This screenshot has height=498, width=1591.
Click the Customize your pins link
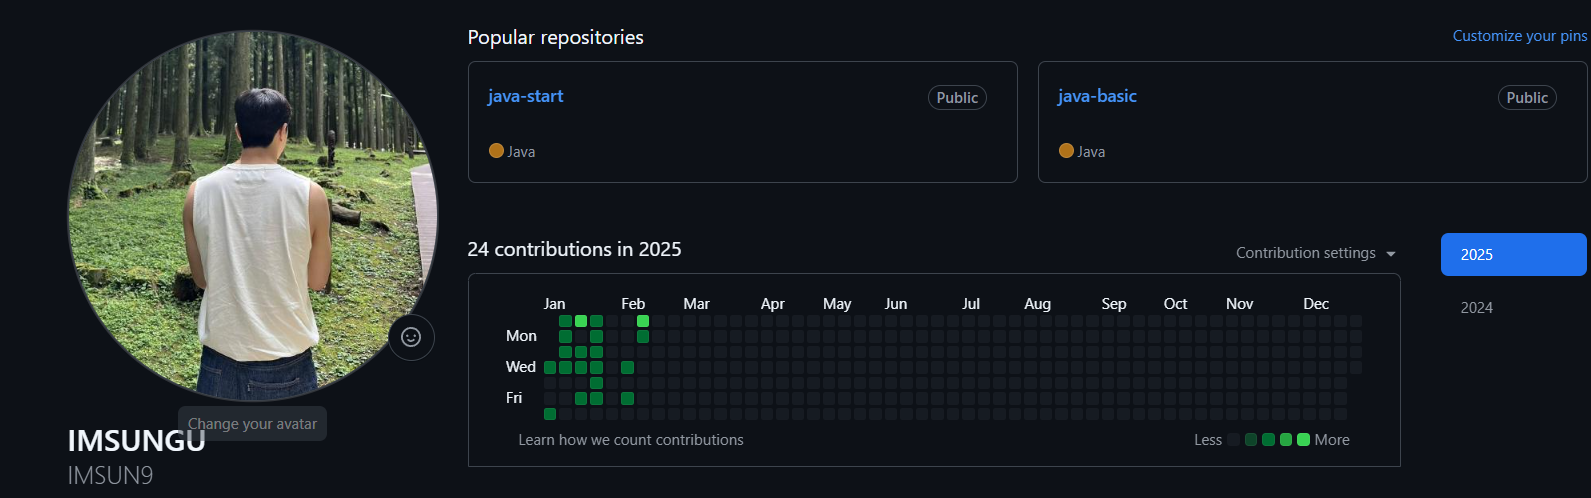pos(1519,36)
